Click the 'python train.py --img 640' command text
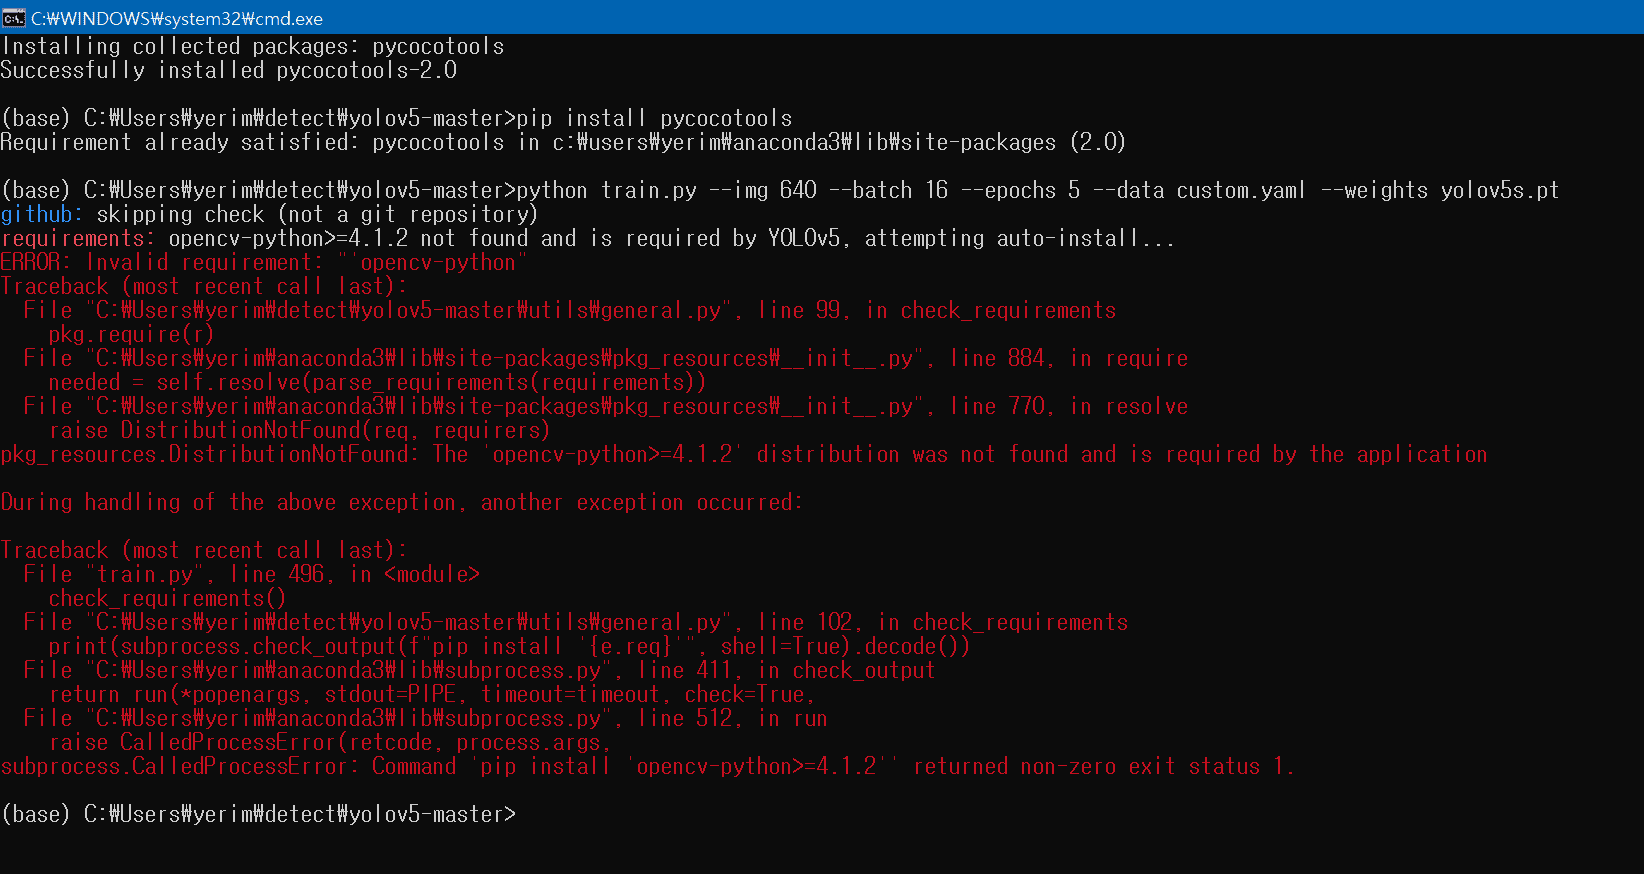This screenshot has height=874, width=1644. (x=667, y=190)
